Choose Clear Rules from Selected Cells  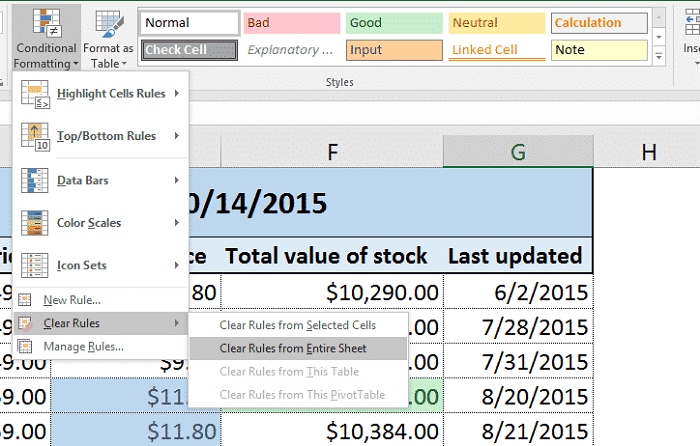[297, 325]
